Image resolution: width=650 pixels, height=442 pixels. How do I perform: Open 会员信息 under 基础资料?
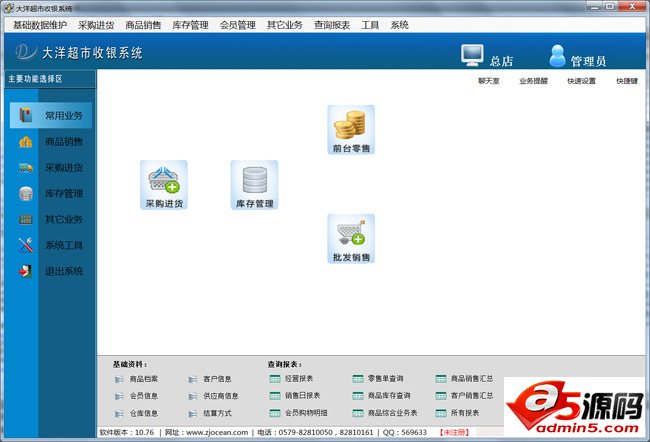(136, 396)
